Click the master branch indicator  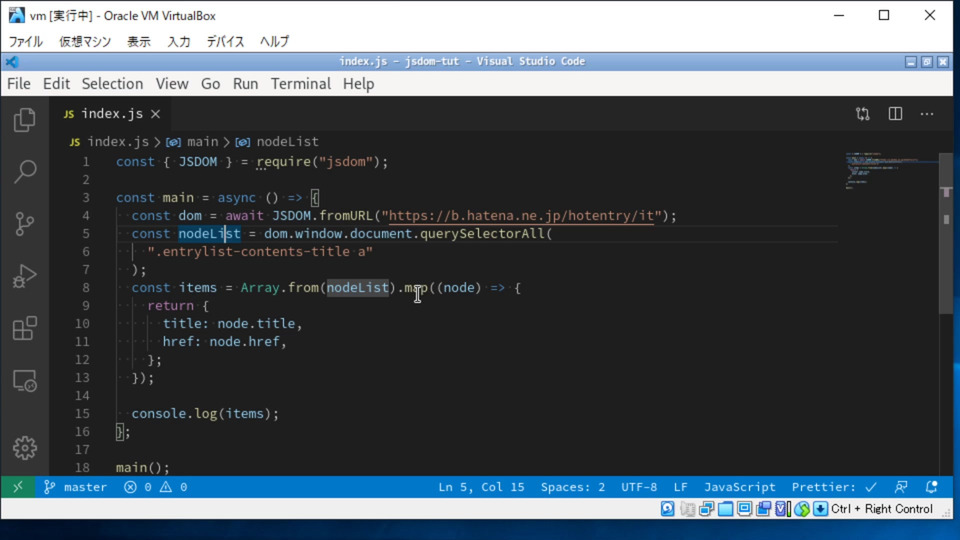pyautogui.click(x=75, y=487)
